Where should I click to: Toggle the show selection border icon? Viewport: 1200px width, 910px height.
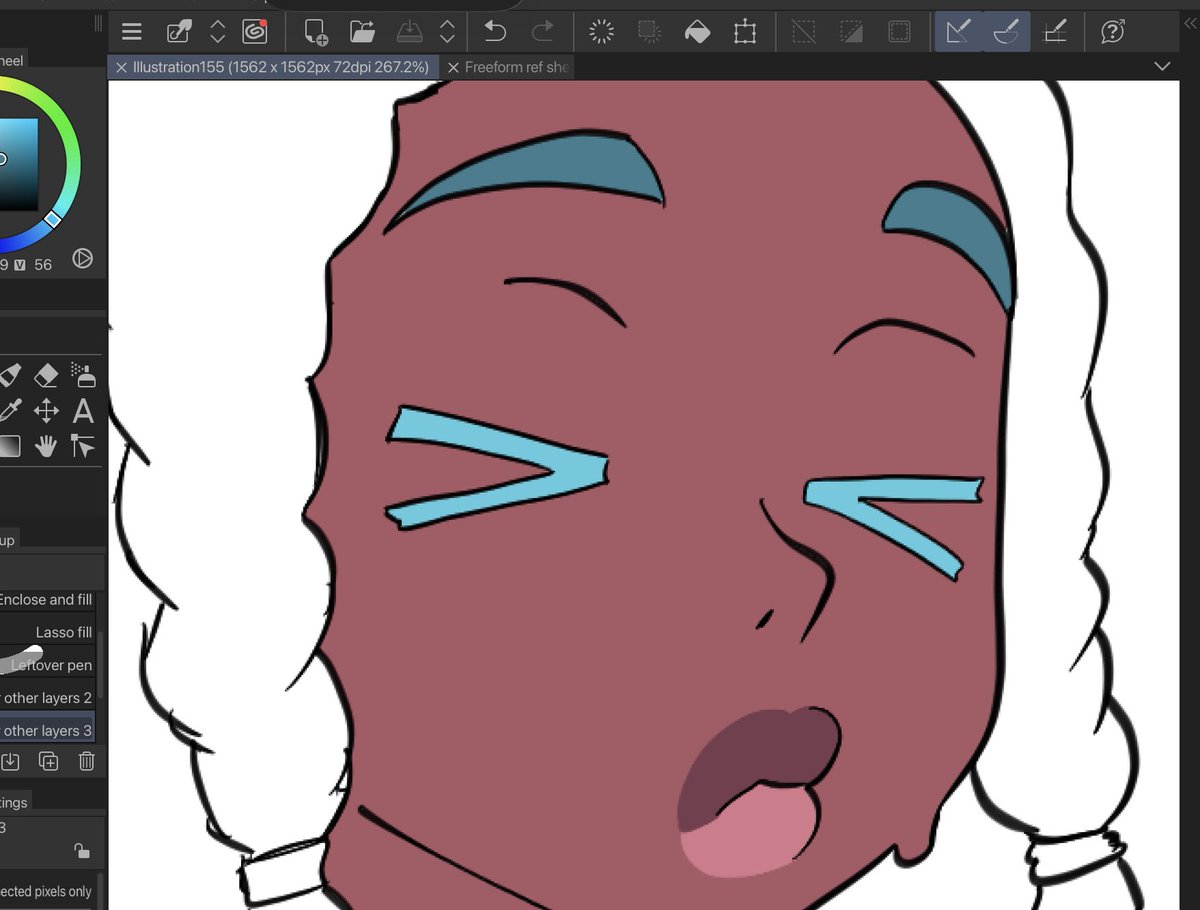[900, 32]
